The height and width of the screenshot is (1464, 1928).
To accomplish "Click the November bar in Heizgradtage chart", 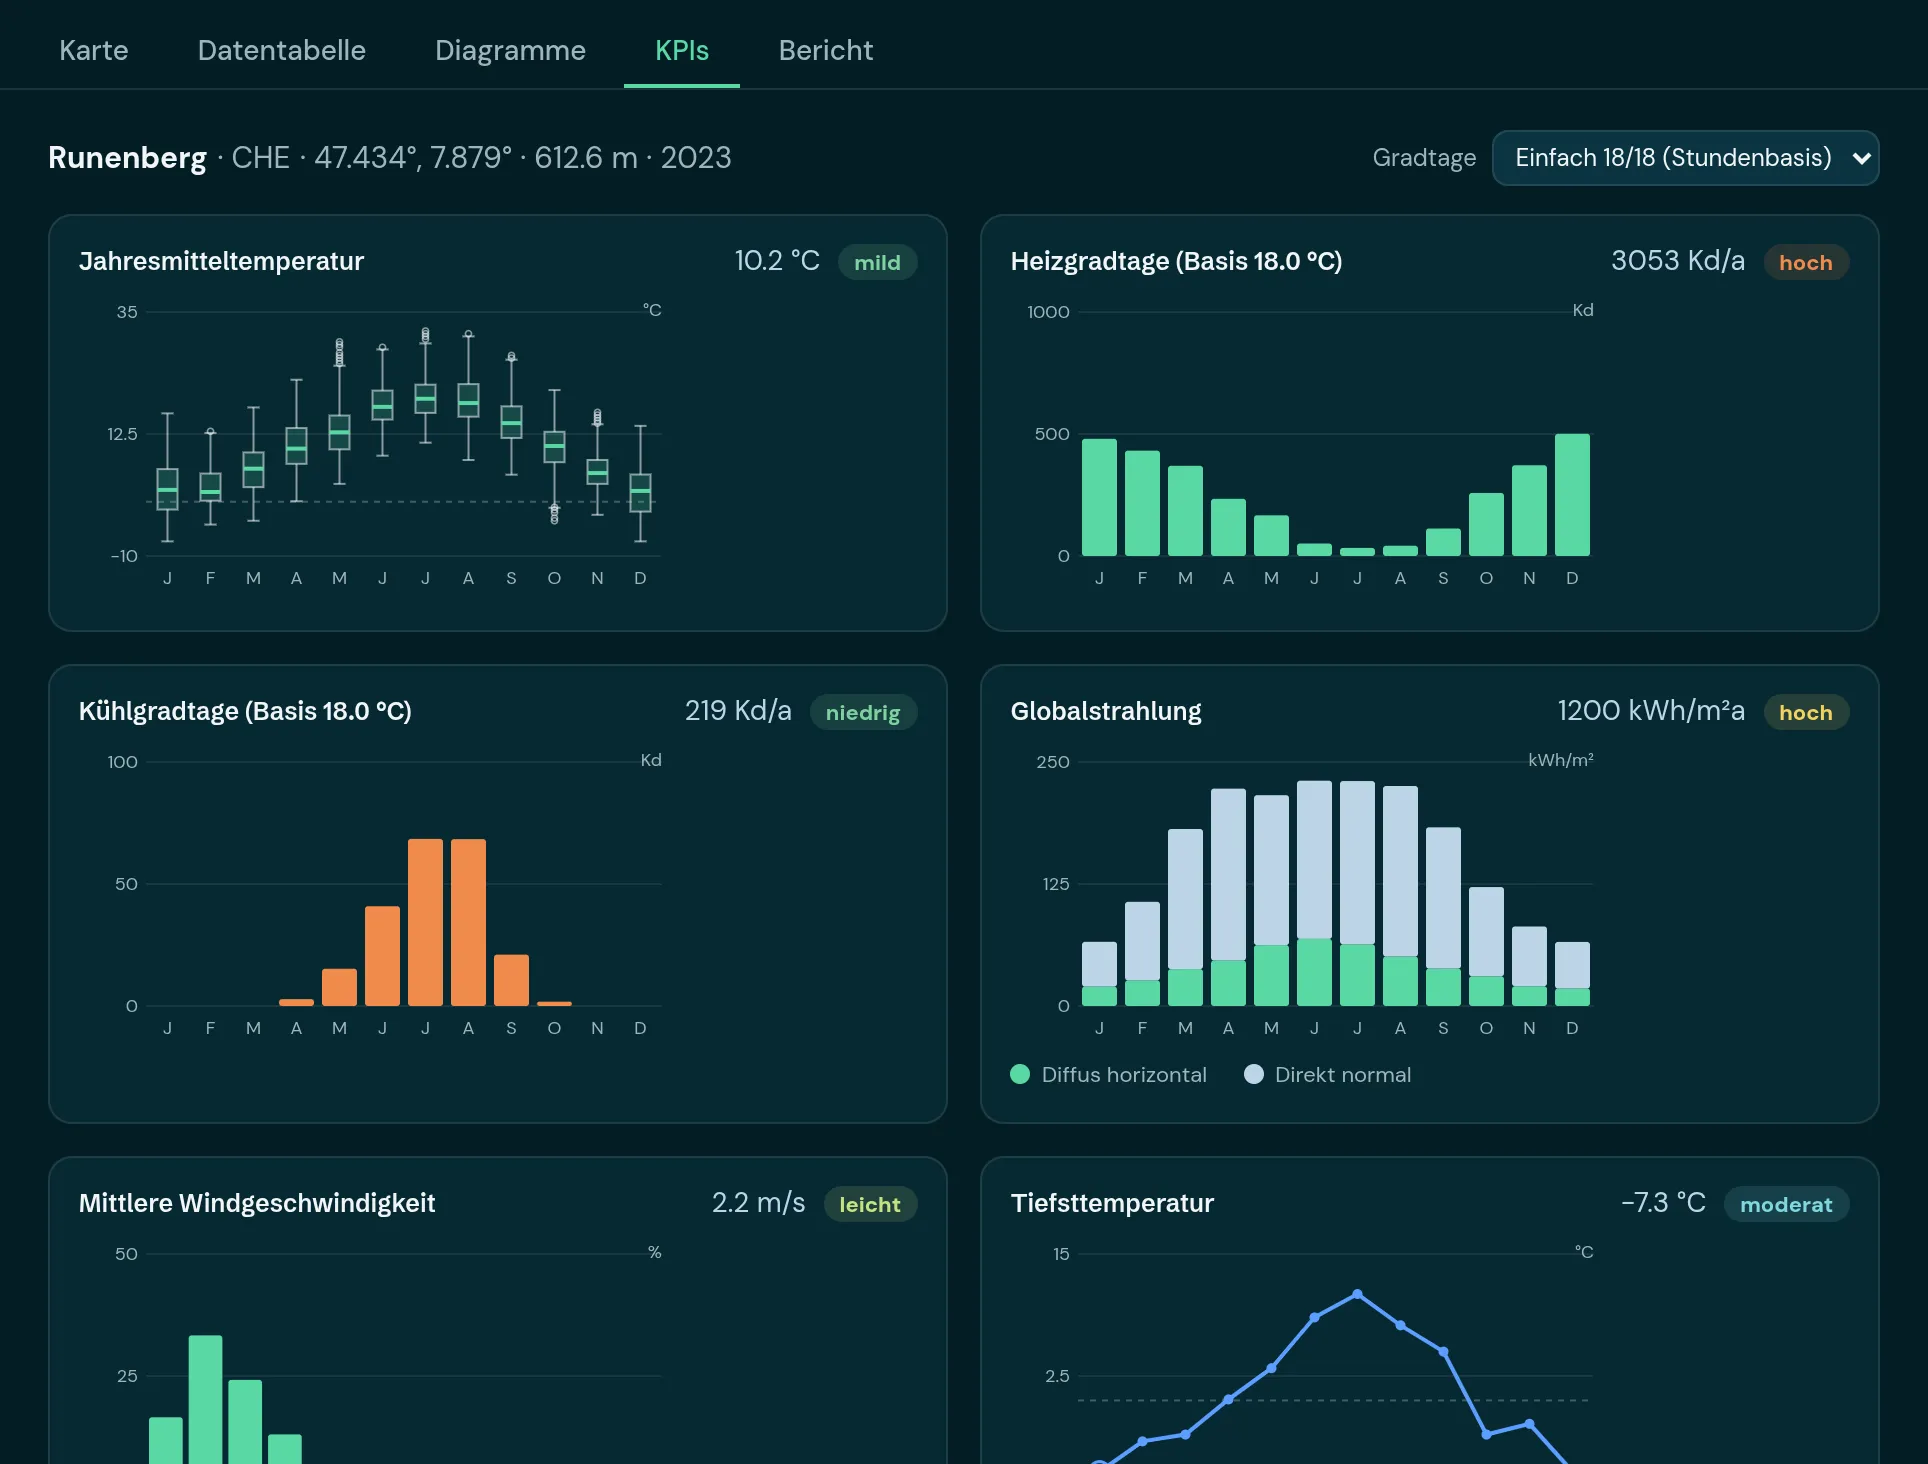I will pyautogui.click(x=1529, y=510).
